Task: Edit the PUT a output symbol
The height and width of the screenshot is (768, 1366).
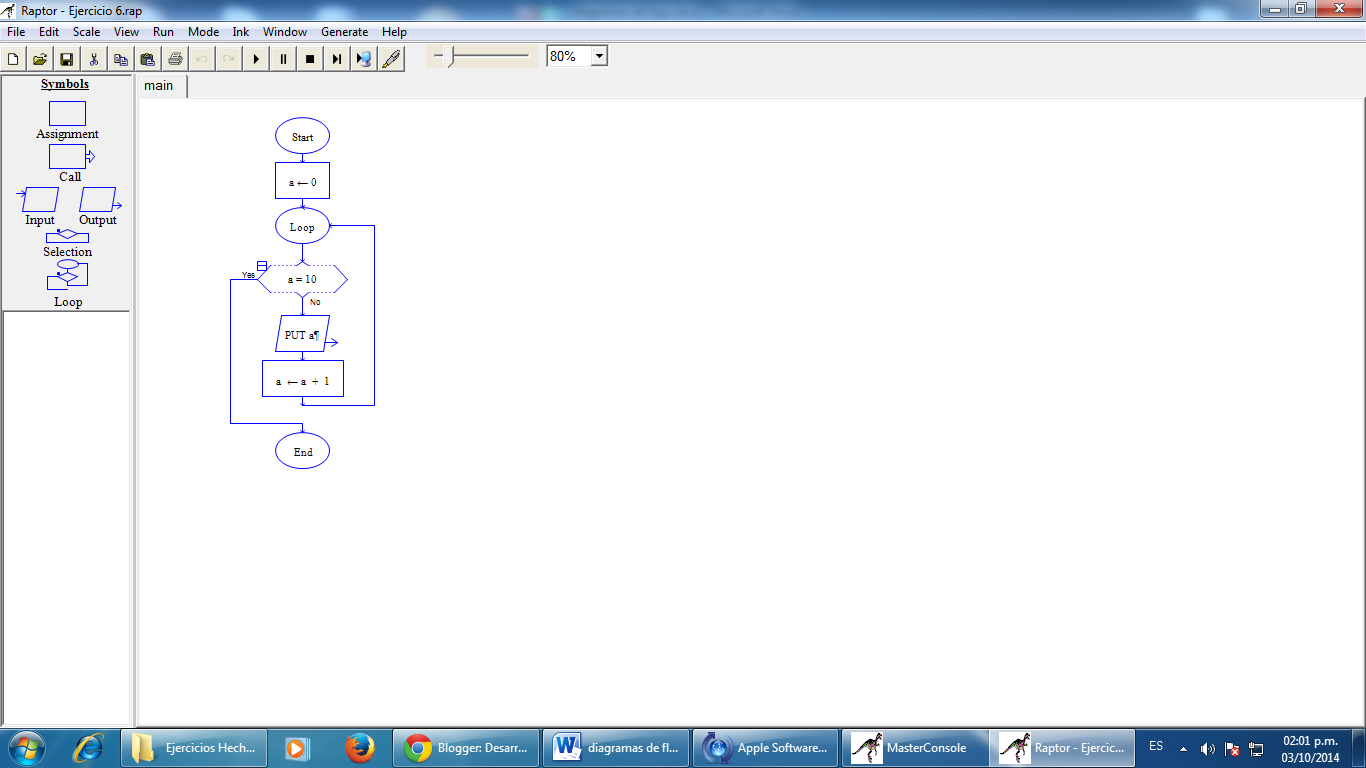Action: 300,335
